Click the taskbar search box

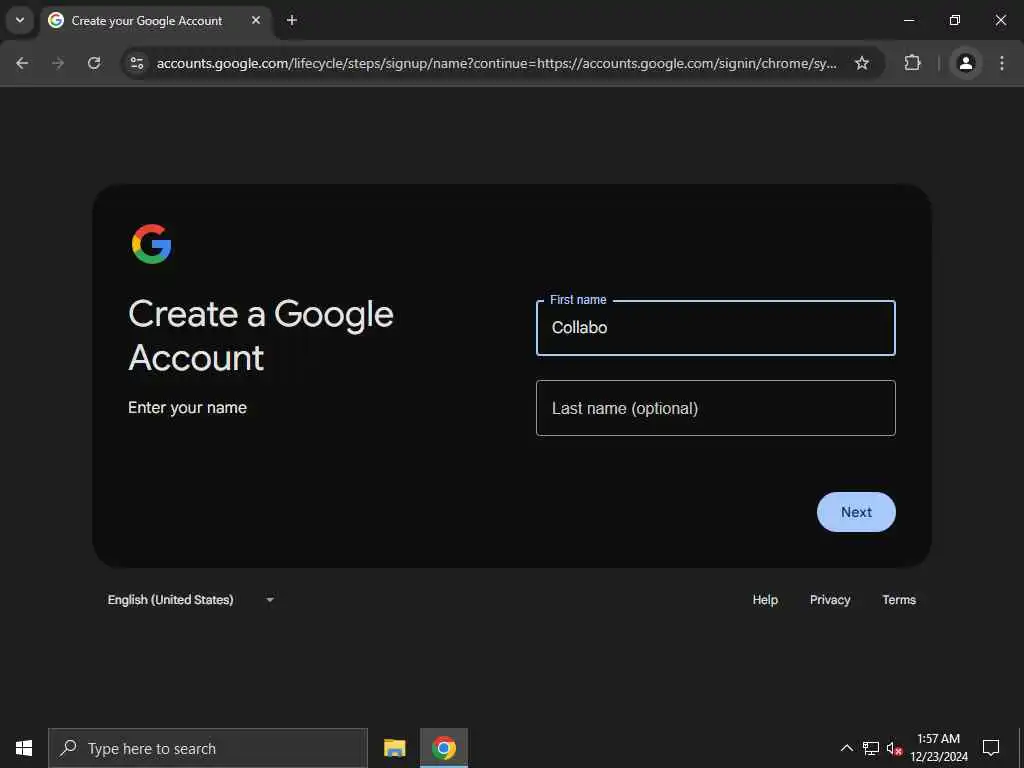tap(208, 748)
